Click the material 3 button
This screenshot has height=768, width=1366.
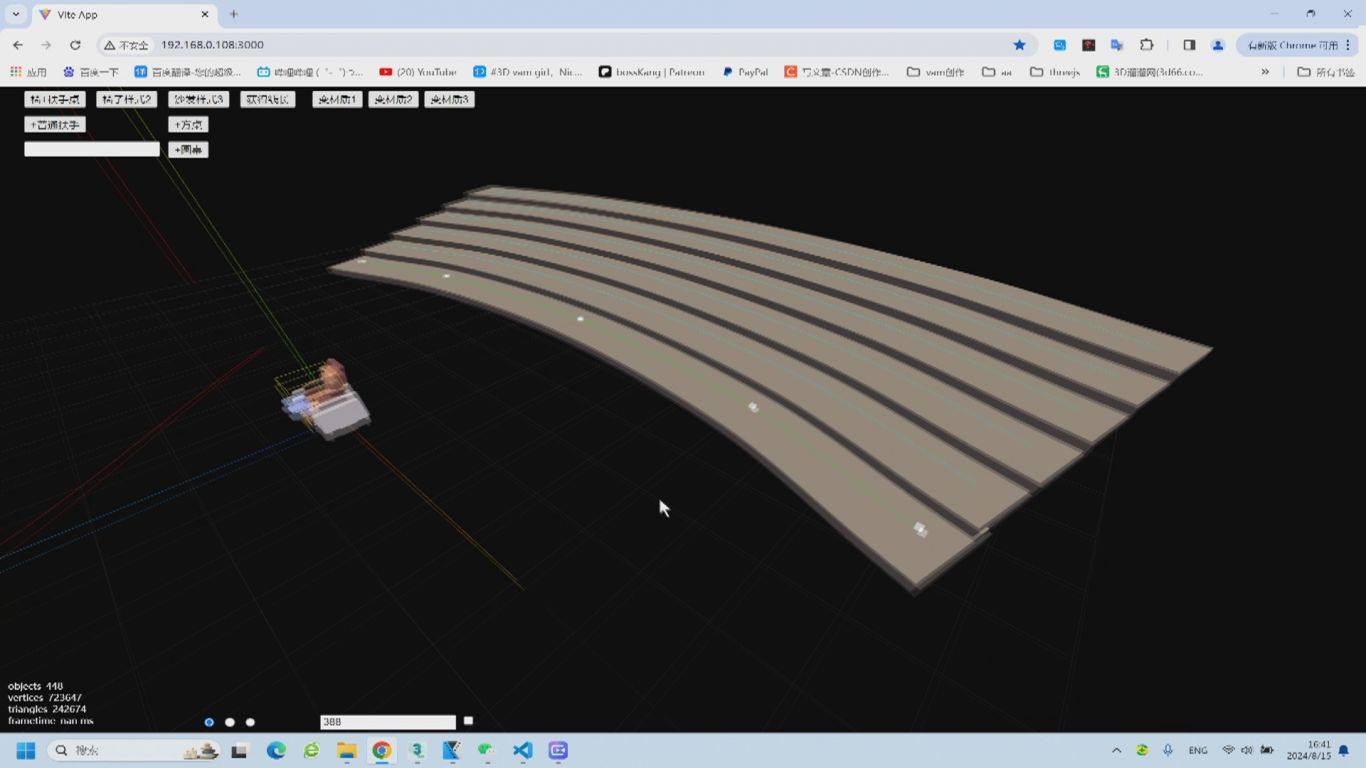pyautogui.click(x=449, y=99)
